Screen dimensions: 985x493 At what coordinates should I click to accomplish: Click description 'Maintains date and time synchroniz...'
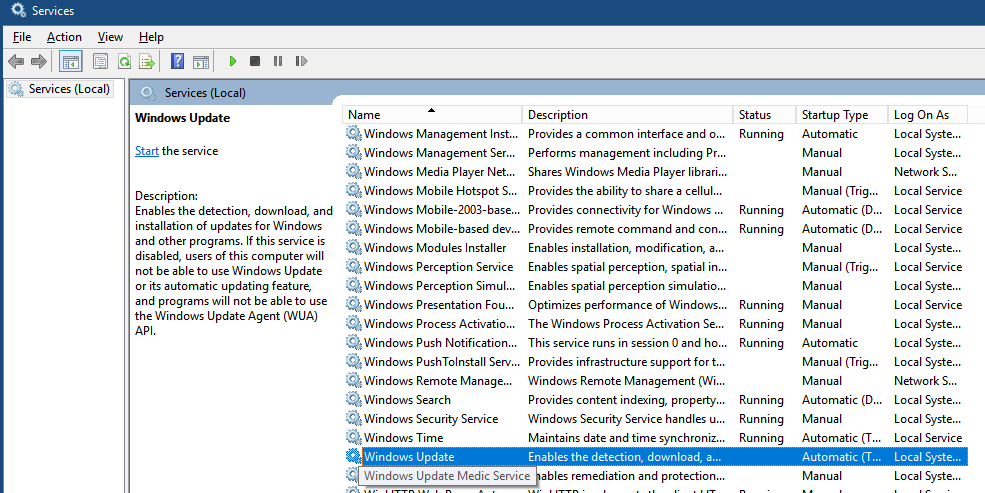[x=627, y=438]
